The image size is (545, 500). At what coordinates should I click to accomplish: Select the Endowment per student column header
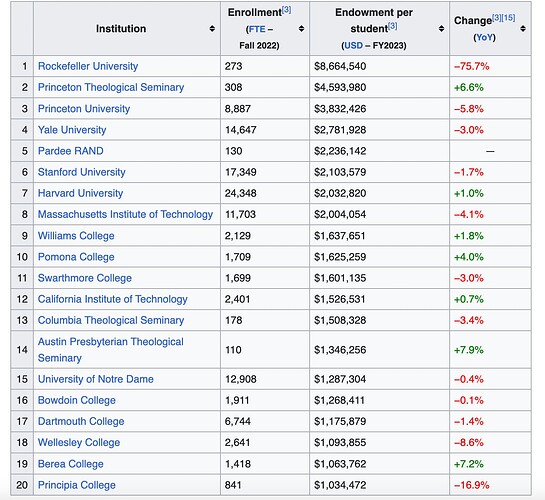coord(379,28)
